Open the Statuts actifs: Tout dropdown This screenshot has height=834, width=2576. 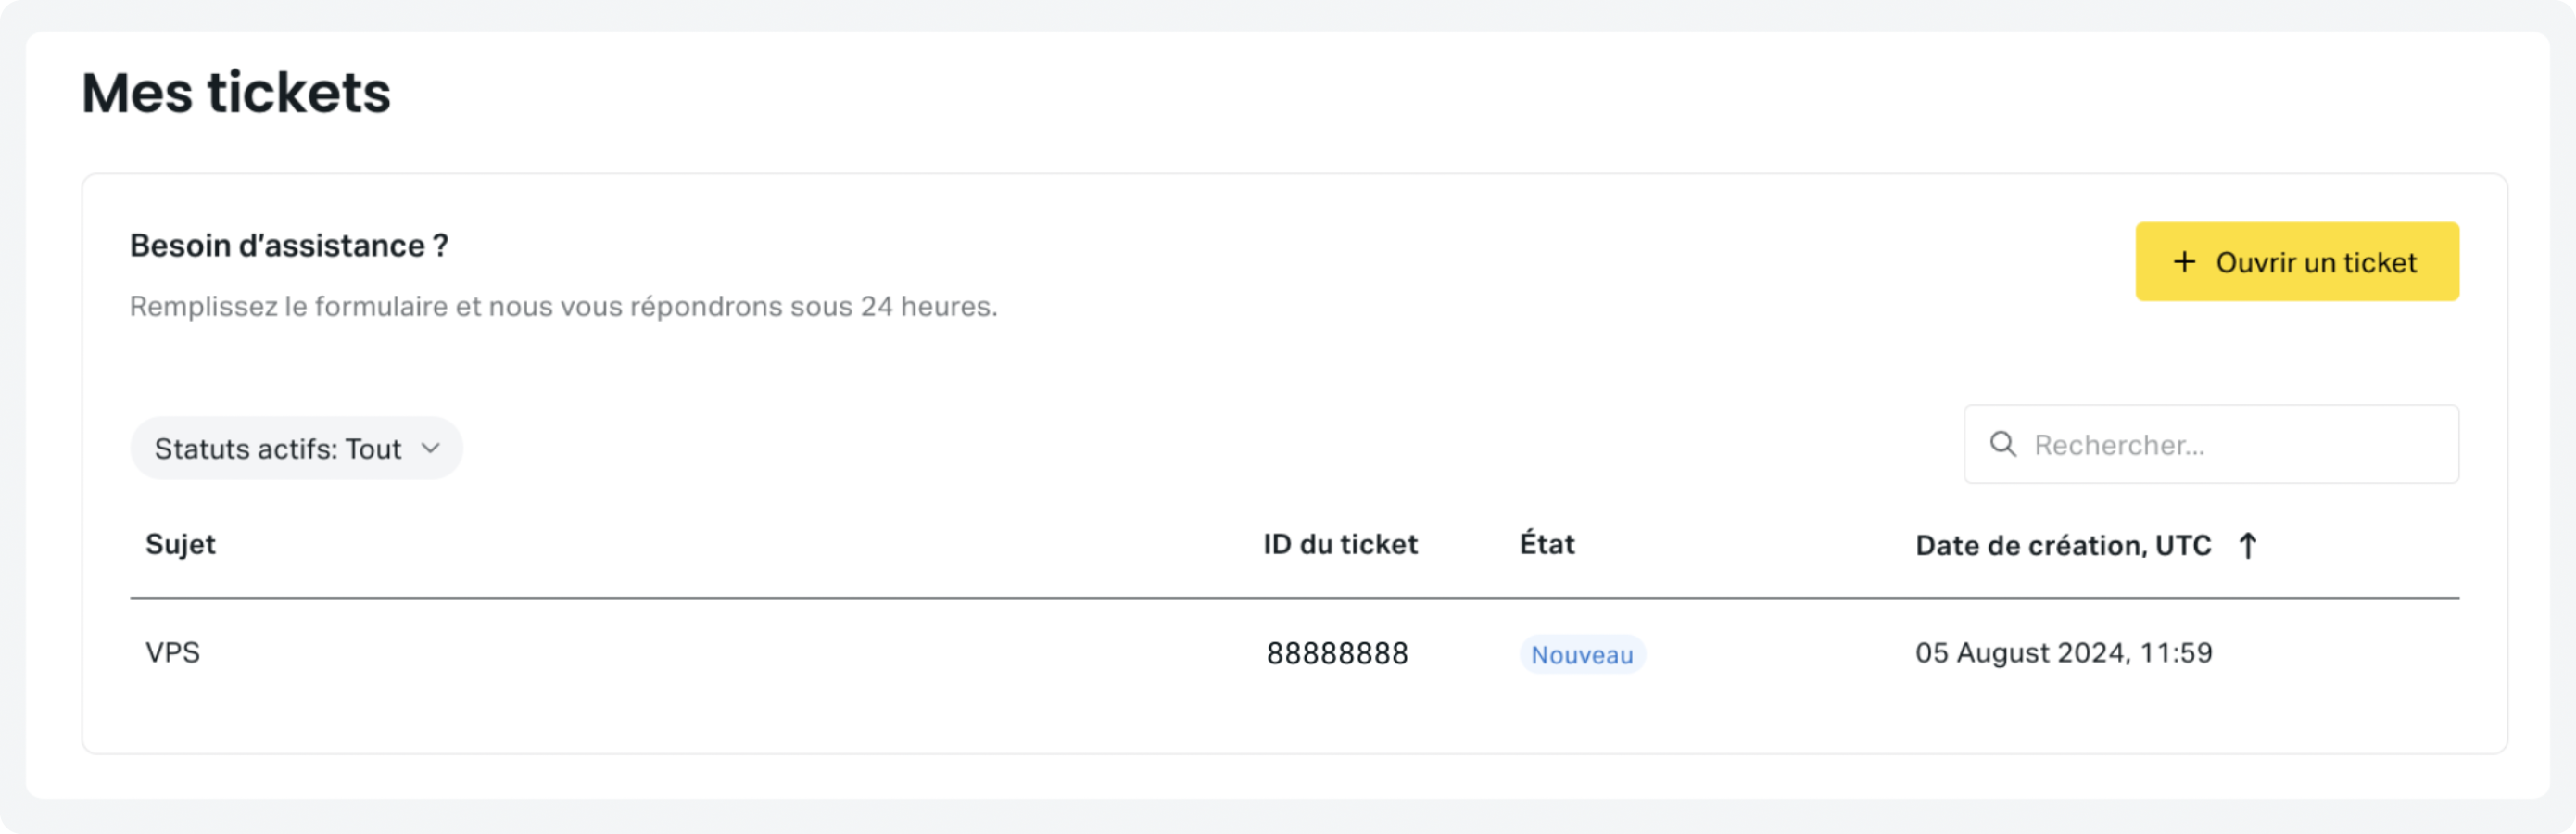coord(296,448)
